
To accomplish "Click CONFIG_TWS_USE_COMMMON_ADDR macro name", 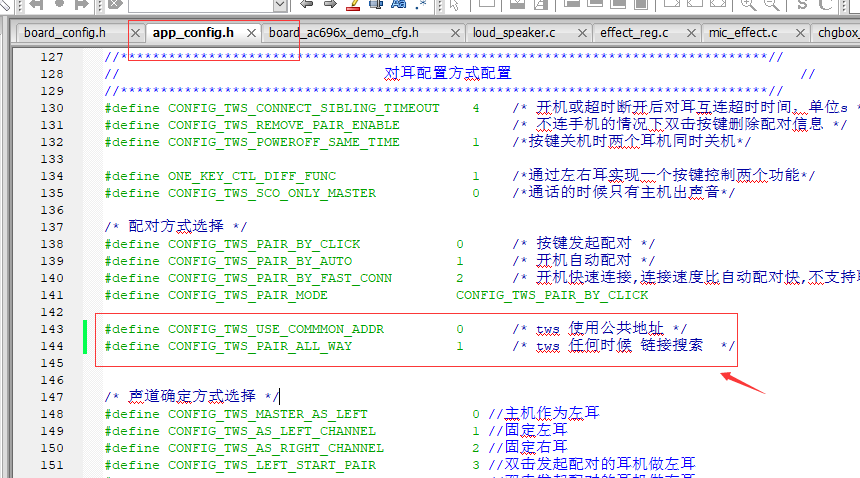I will point(276,329).
